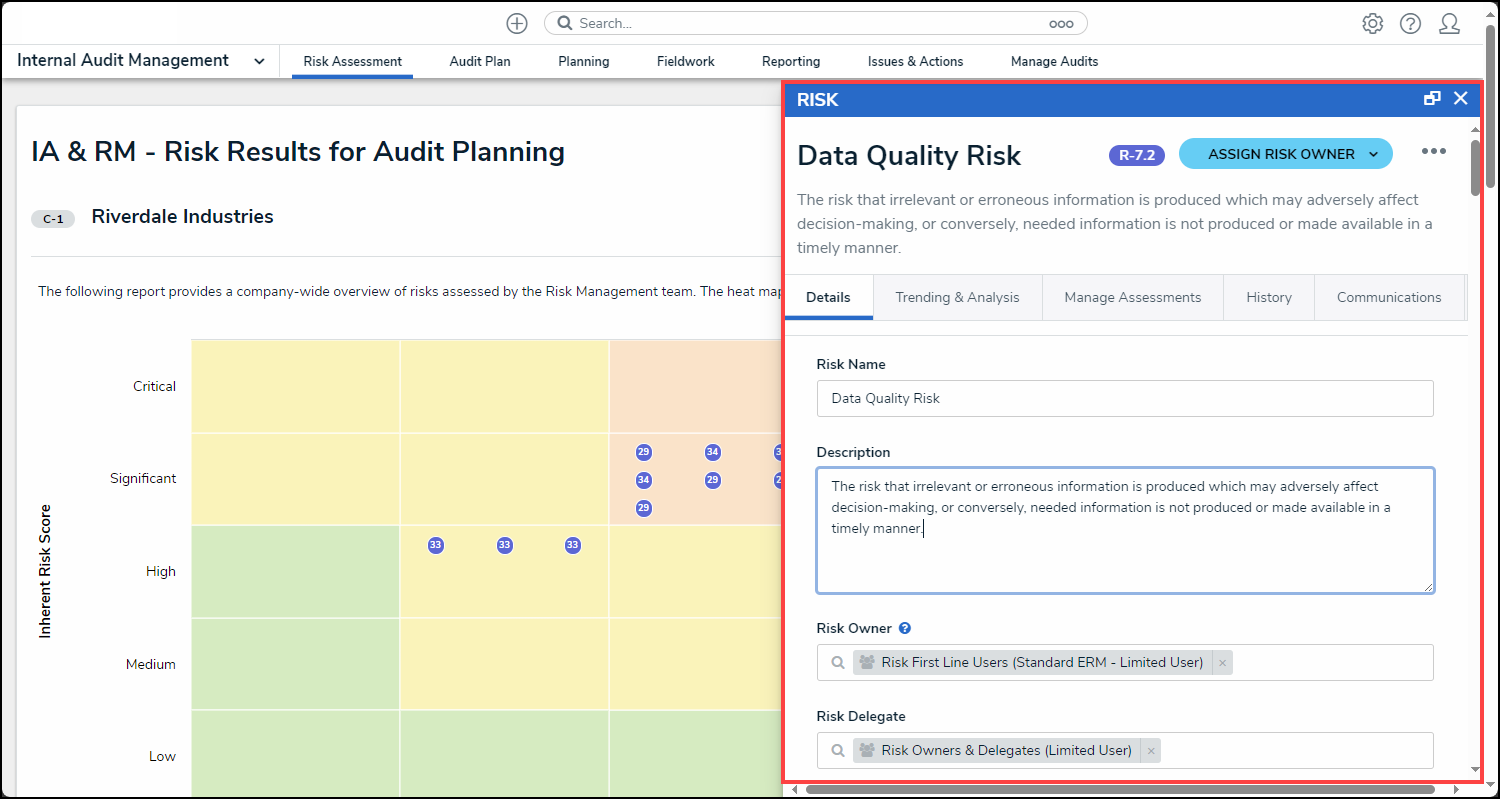The image size is (1500, 799).
Task: Click the Risk Owner help tooltip icon
Action: (x=905, y=629)
